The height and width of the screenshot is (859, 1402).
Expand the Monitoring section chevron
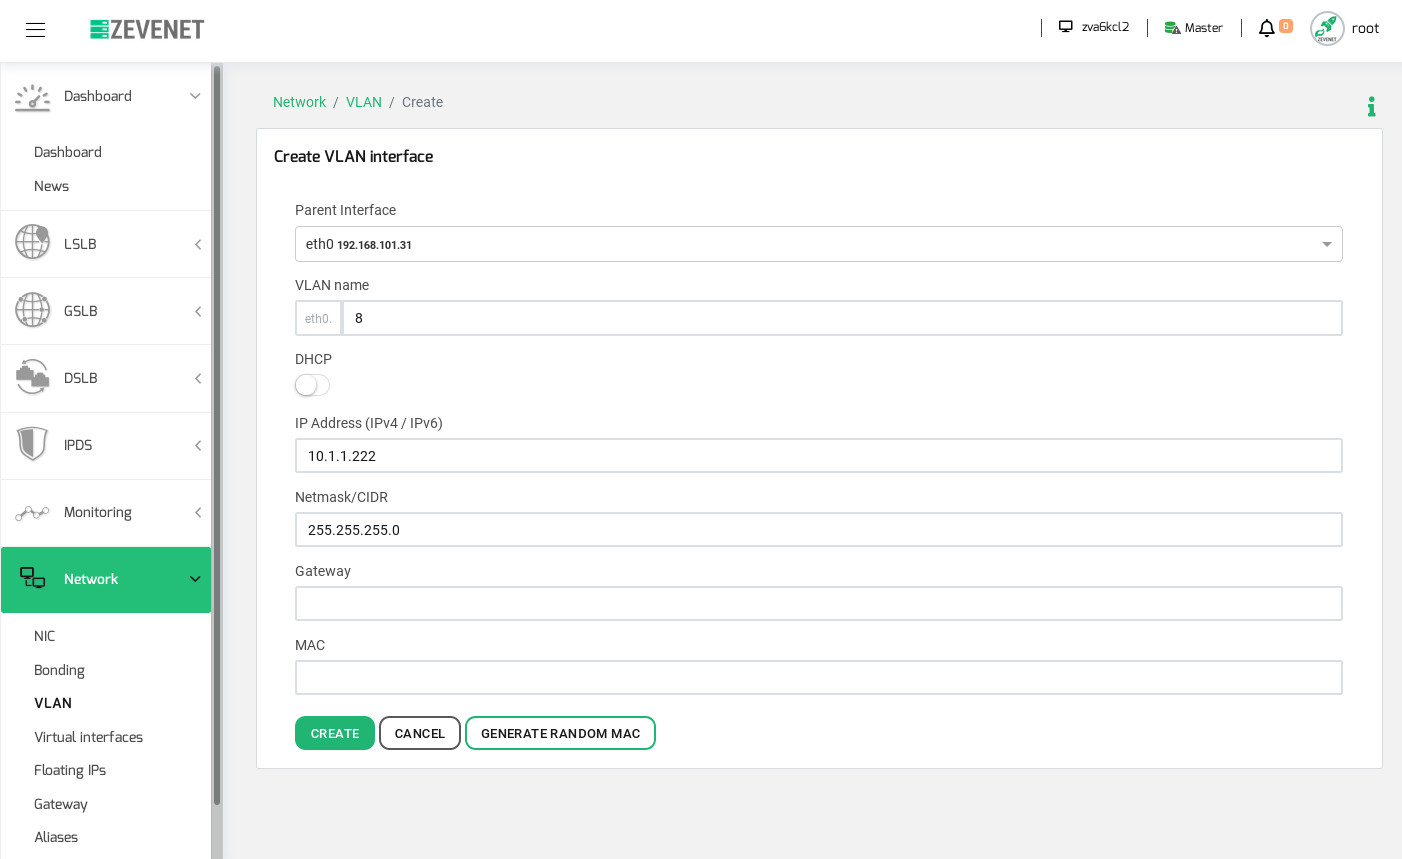[x=198, y=512]
